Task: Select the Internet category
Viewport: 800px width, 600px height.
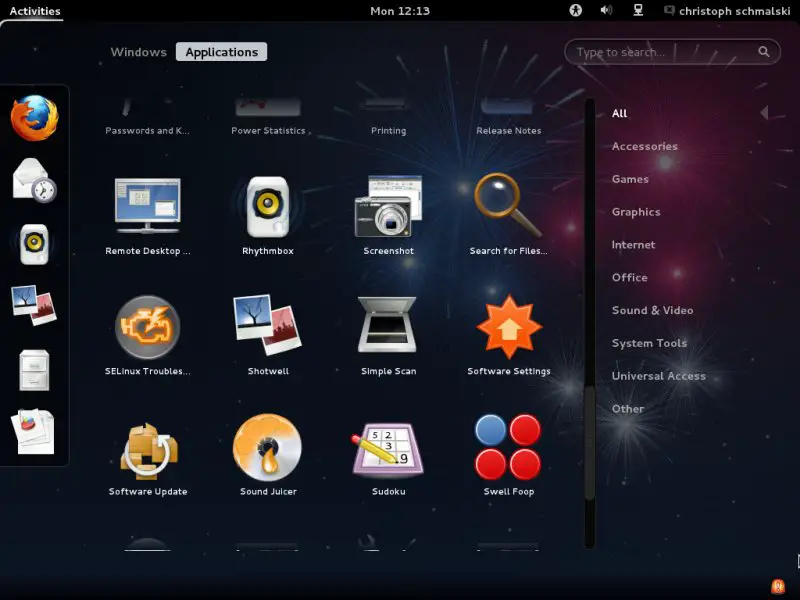Action: point(633,245)
